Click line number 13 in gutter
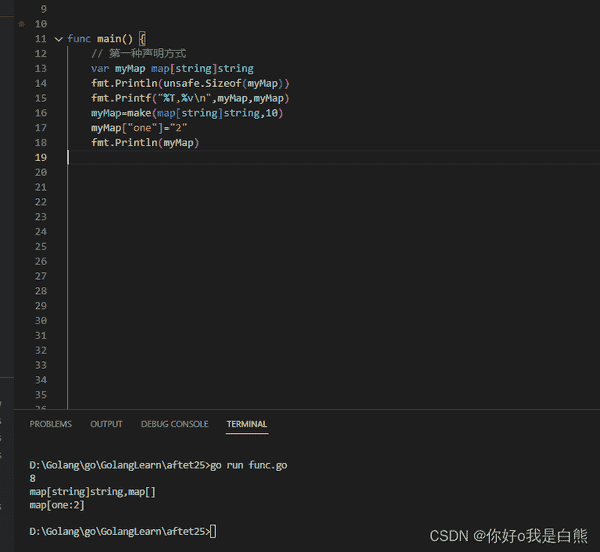600x552 pixels. coord(40,68)
